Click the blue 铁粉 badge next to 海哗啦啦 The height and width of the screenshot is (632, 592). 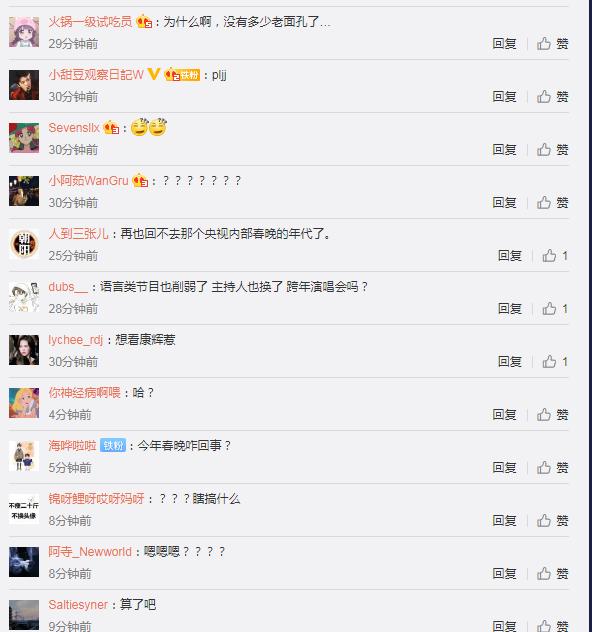pyautogui.click(x=113, y=445)
